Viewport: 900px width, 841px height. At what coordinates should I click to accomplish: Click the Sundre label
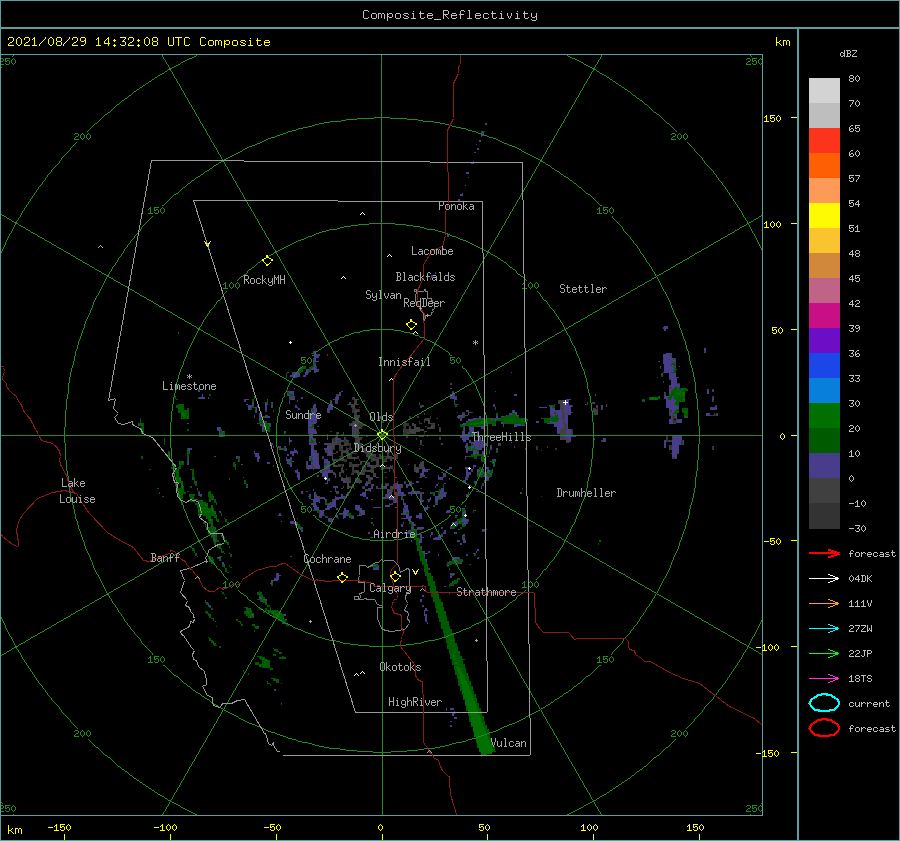pos(303,415)
